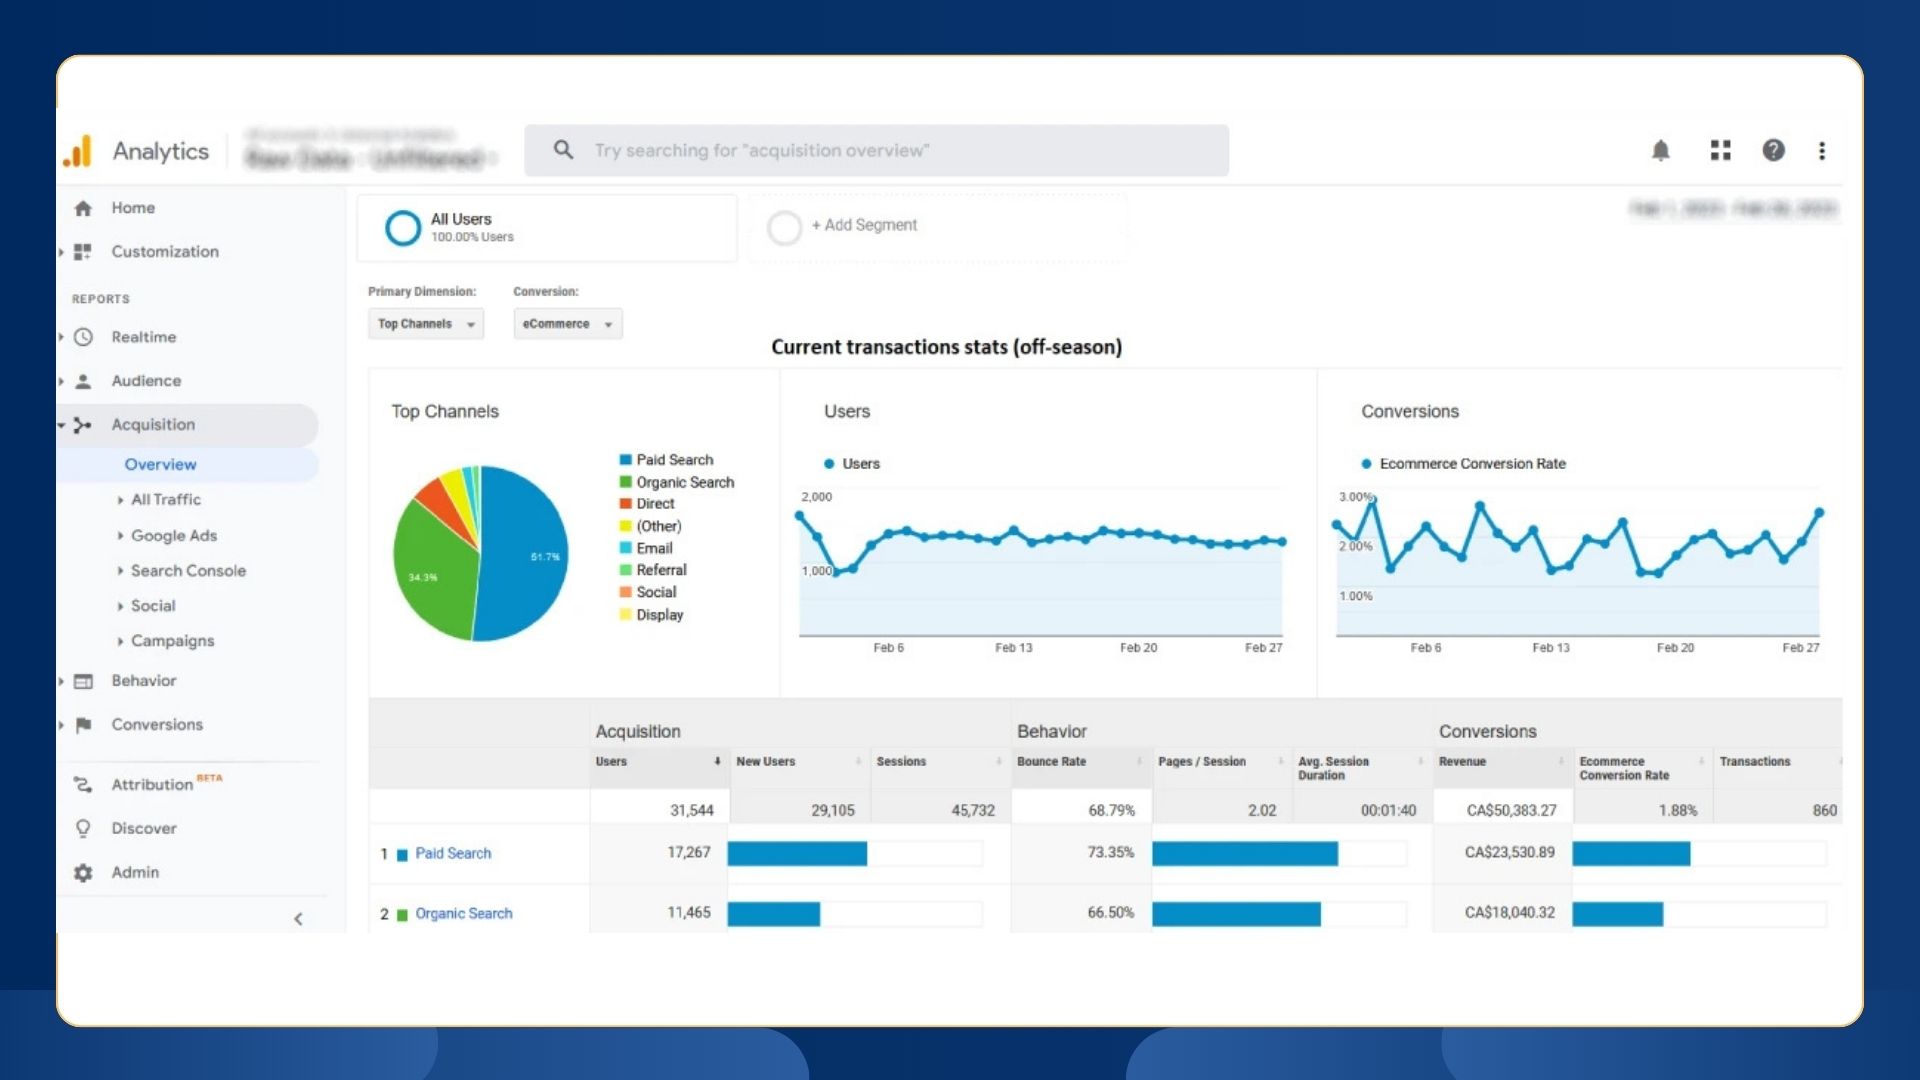Click the search magnifier icon
The width and height of the screenshot is (1920, 1080).
pyautogui.click(x=564, y=150)
